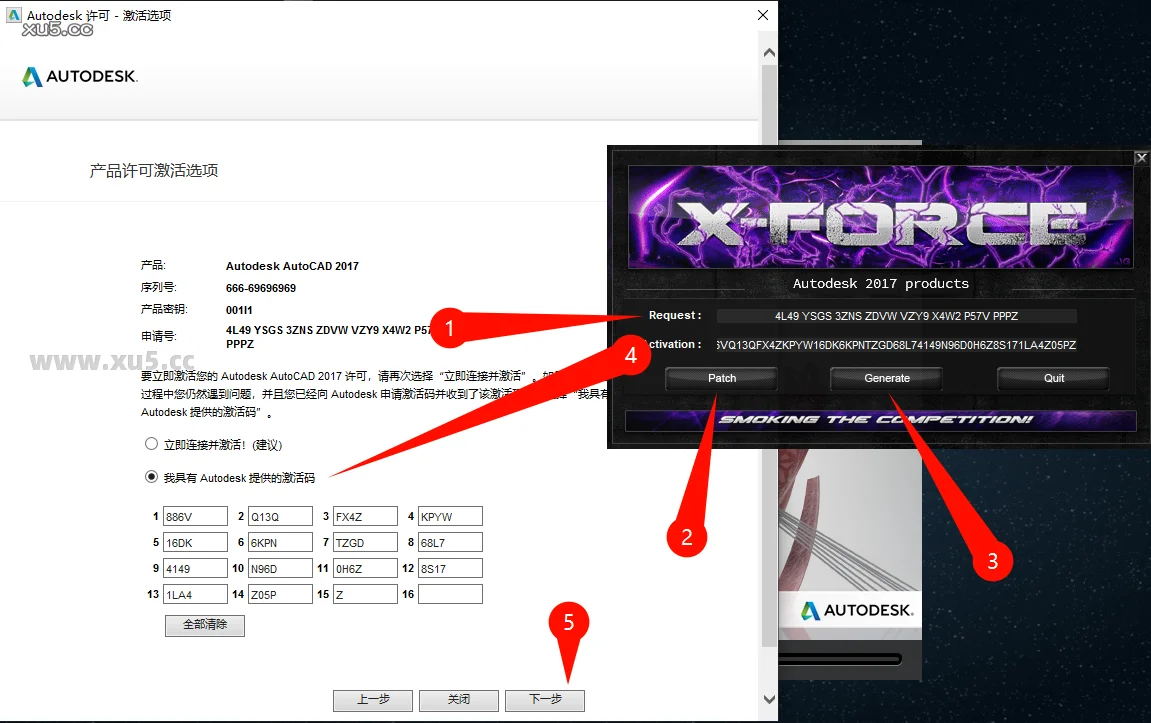
Task: Proceed with the 下一步 button
Action: [545, 700]
